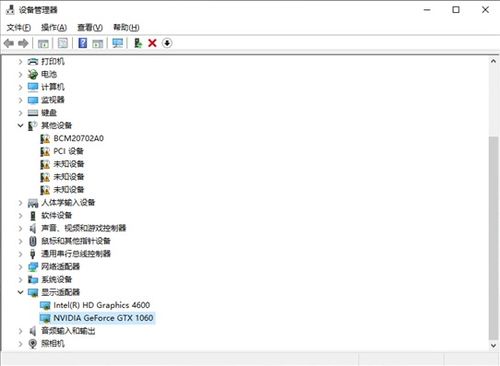Screen dimensions: 500x366
Task: Select NVIDIA GeForce GTX 1060
Action: 103,318
